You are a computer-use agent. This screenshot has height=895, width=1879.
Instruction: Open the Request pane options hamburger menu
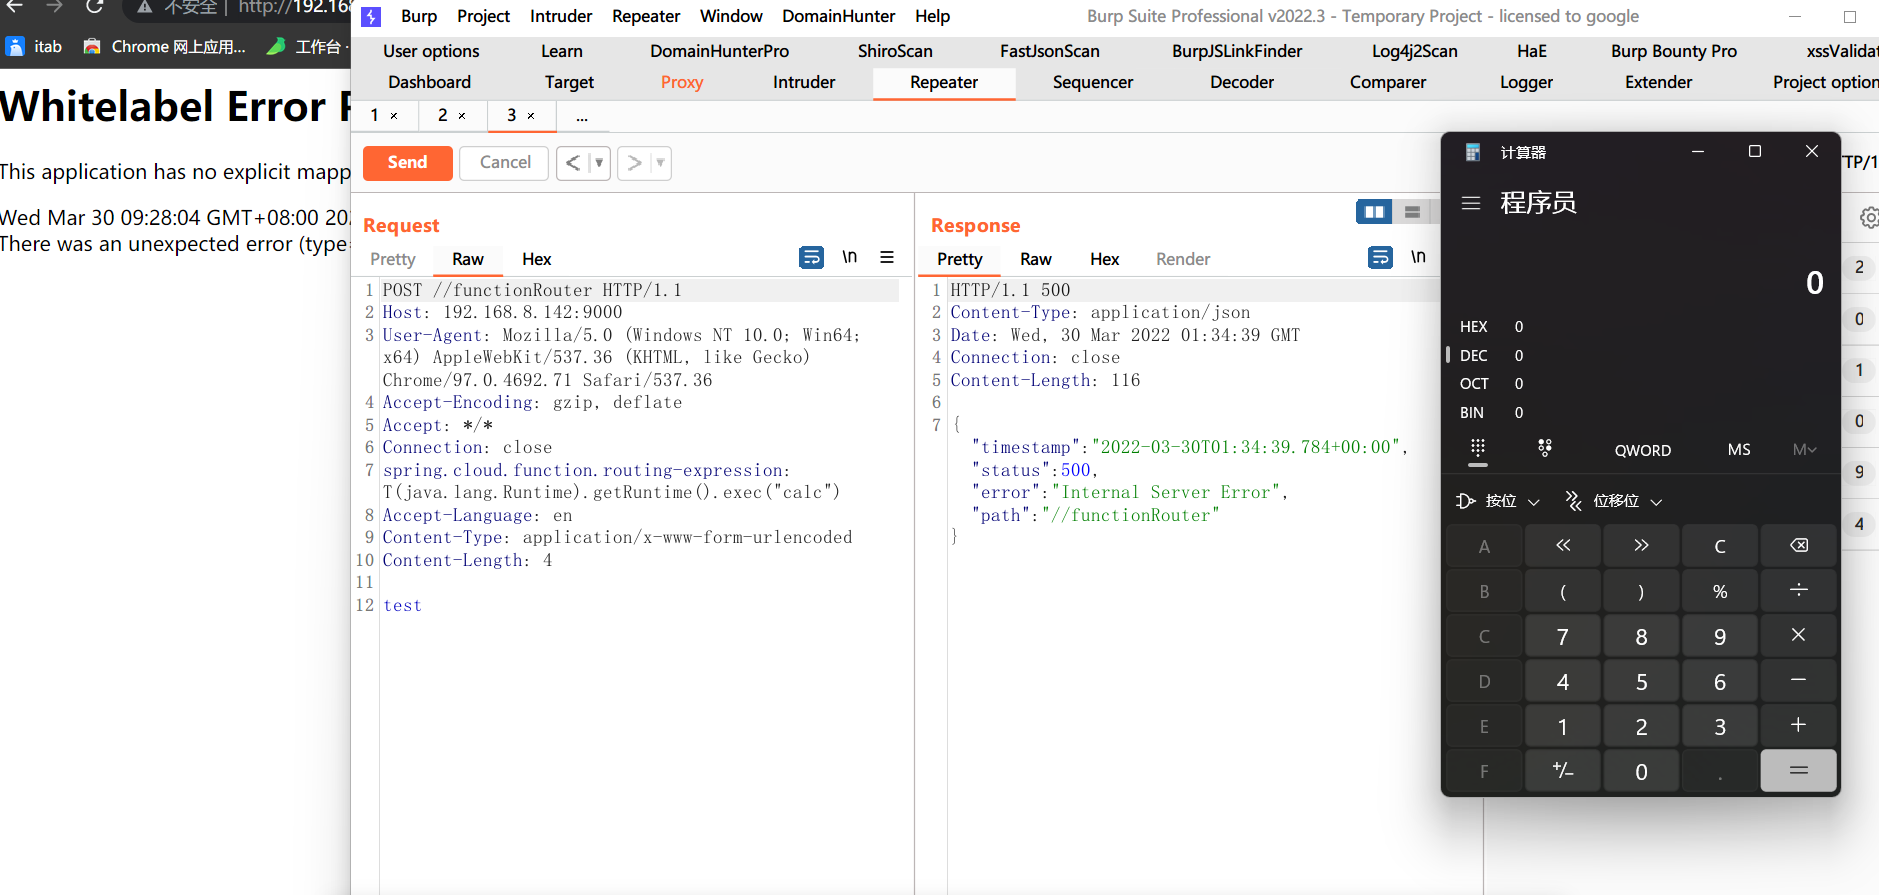(x=887, y=258)
